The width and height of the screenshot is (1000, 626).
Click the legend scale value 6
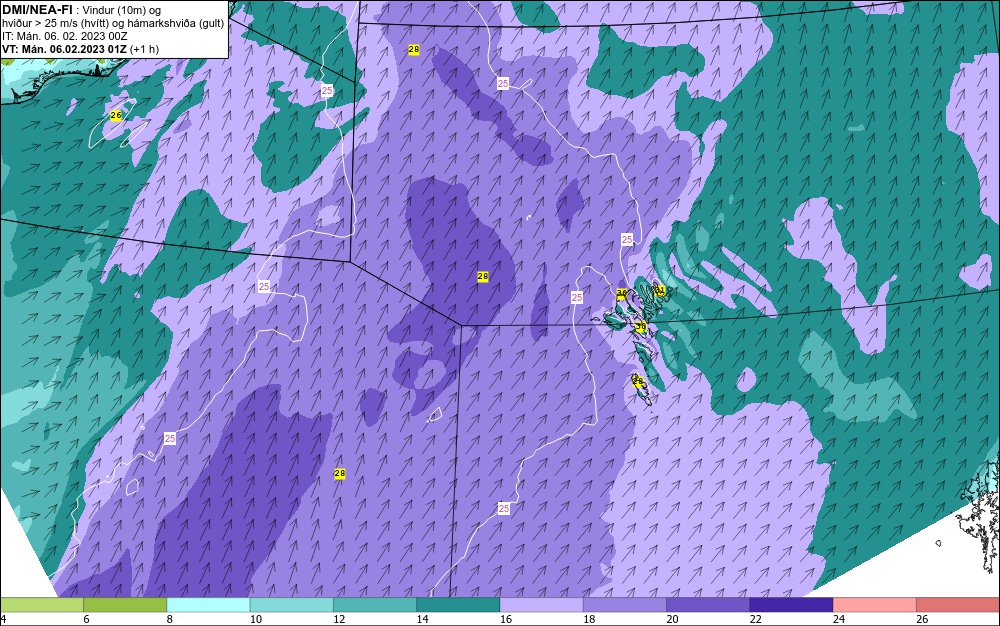click(x=86, y=619)
